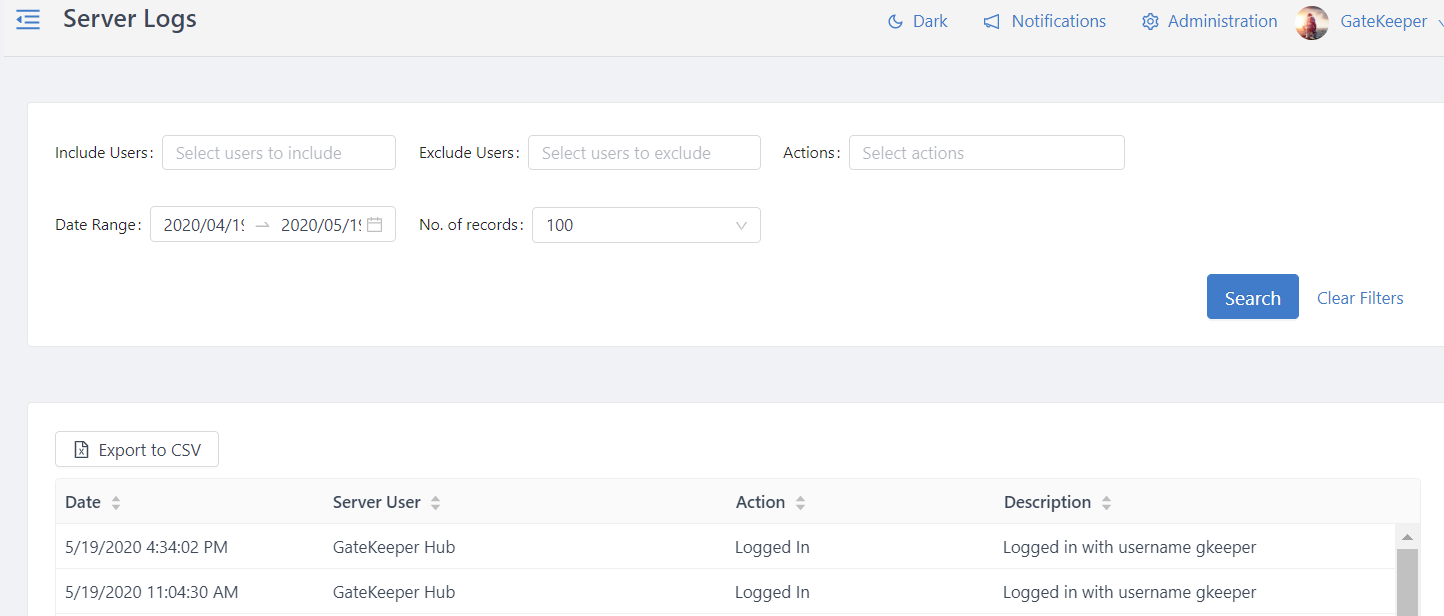
Task: Click the start date in Date Range
Action: 204,225
